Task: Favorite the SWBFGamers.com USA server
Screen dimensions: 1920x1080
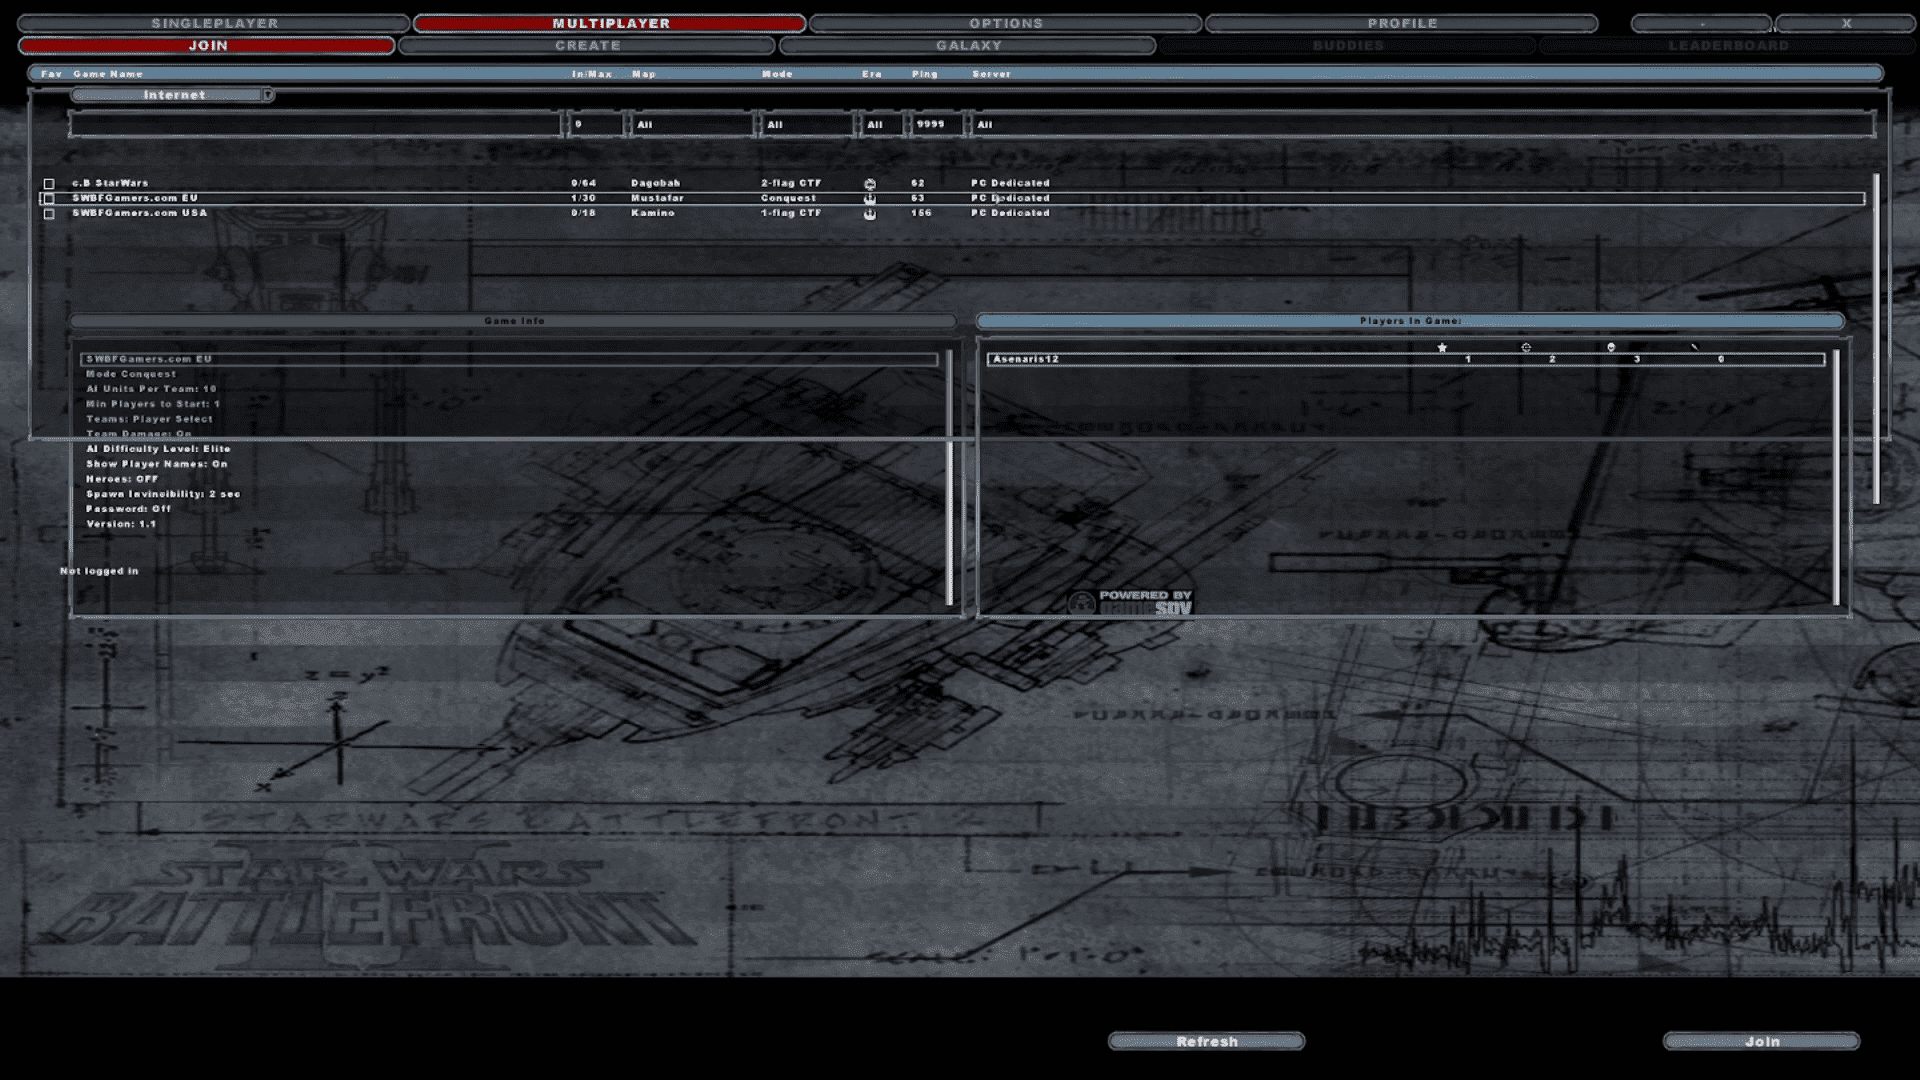Action: 49,214
